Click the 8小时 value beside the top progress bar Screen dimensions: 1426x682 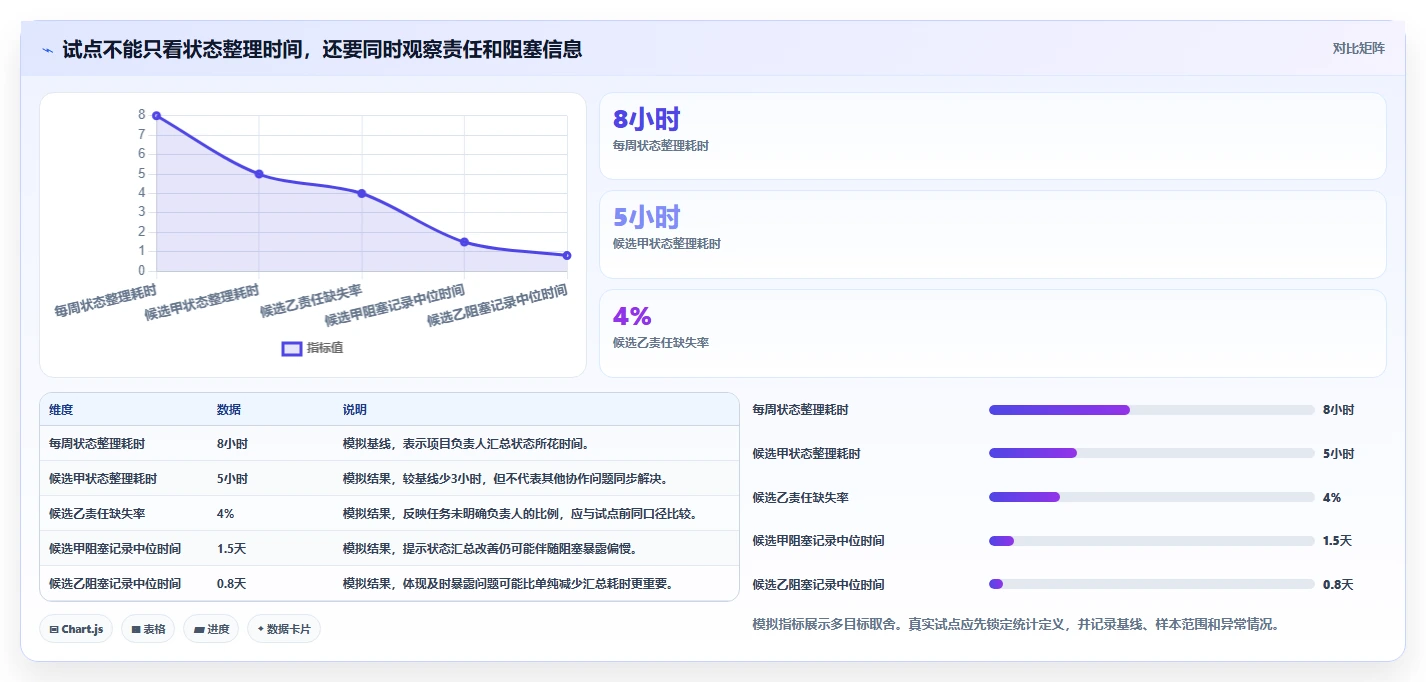[x=1338, y=410]
